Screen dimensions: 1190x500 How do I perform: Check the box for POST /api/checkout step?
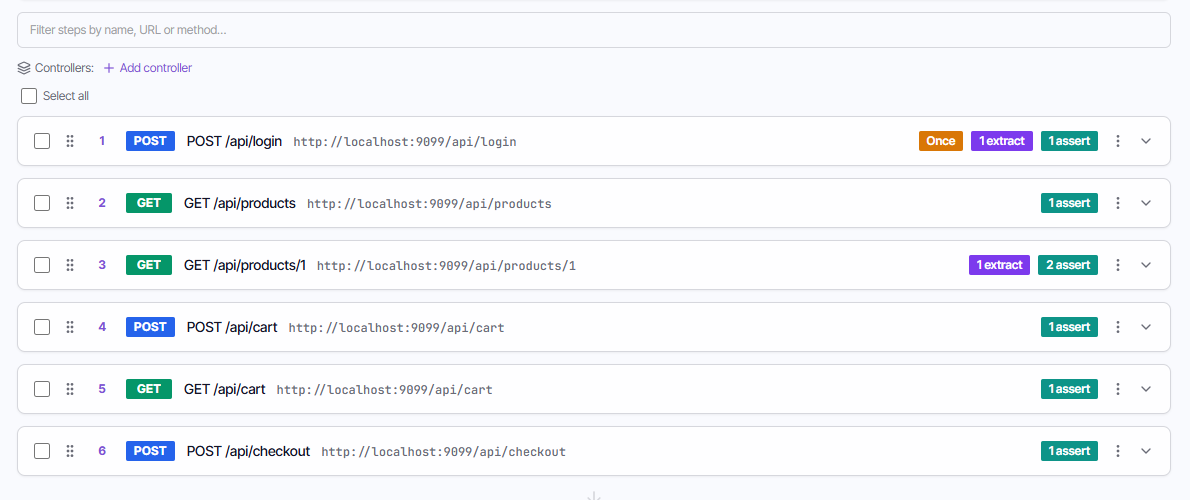(42, 451)
